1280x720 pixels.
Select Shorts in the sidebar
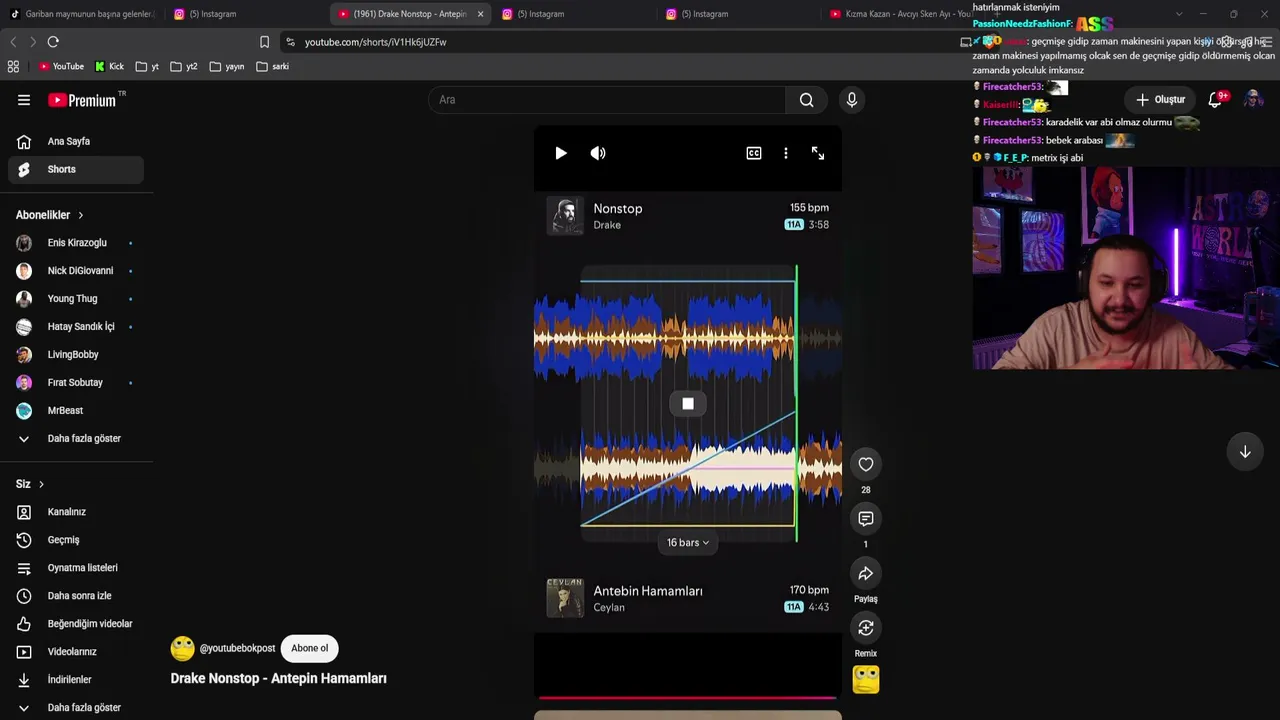(x=76, y=170)
